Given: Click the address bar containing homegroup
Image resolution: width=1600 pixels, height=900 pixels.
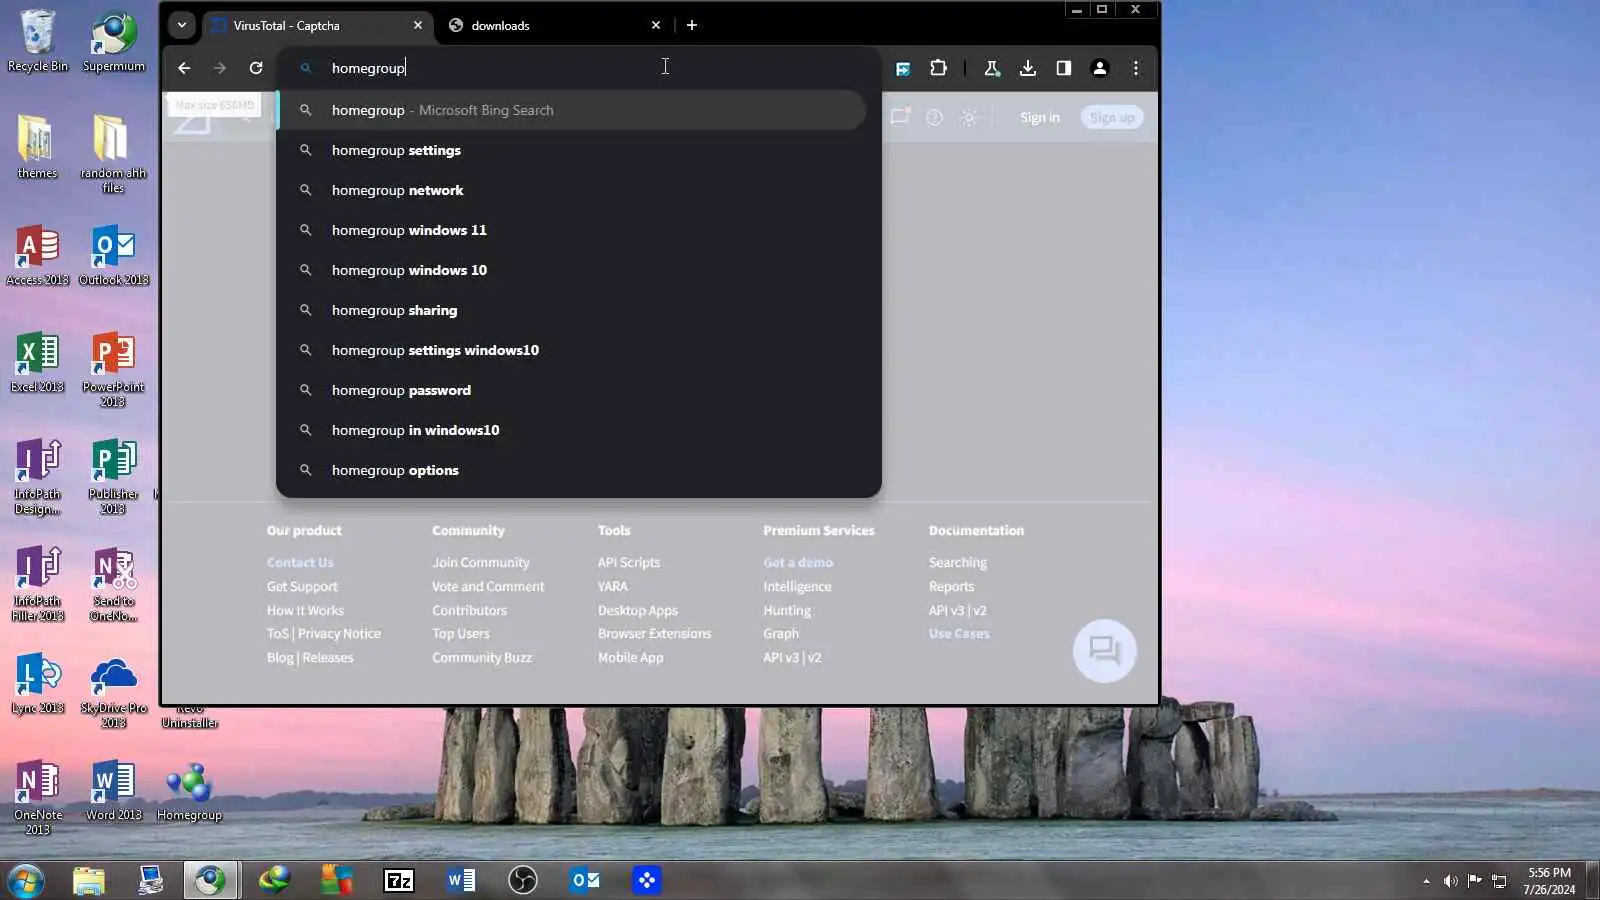Looking at the screenshot, I should 578,68.
